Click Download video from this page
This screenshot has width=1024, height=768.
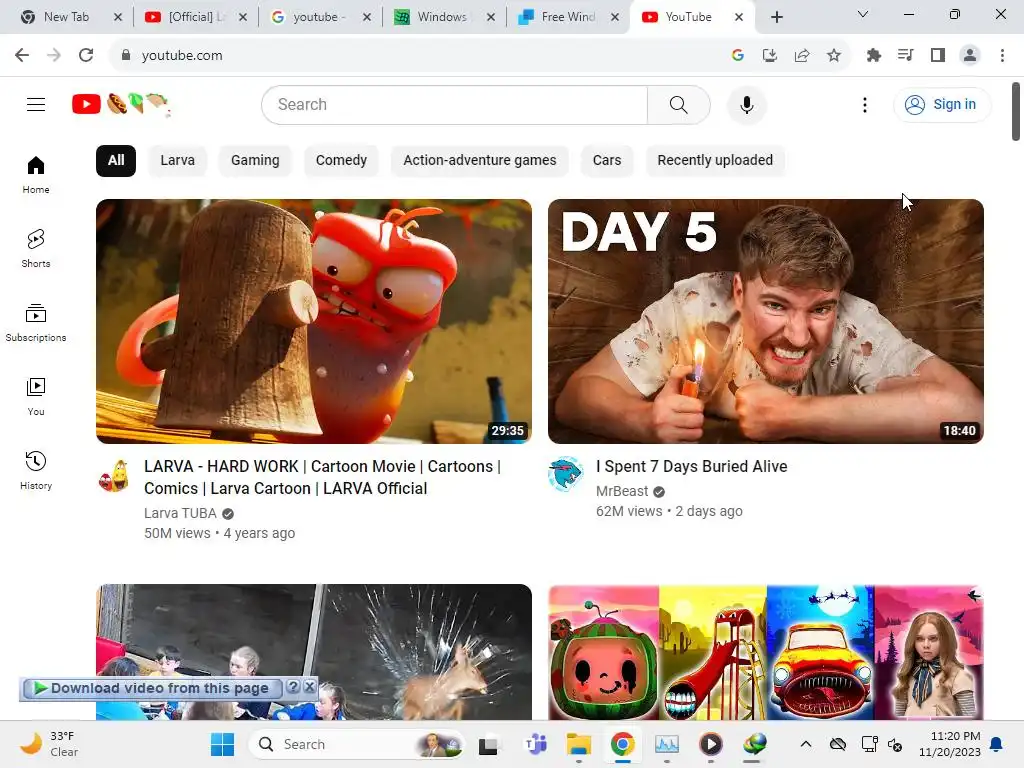click(152, 688)
